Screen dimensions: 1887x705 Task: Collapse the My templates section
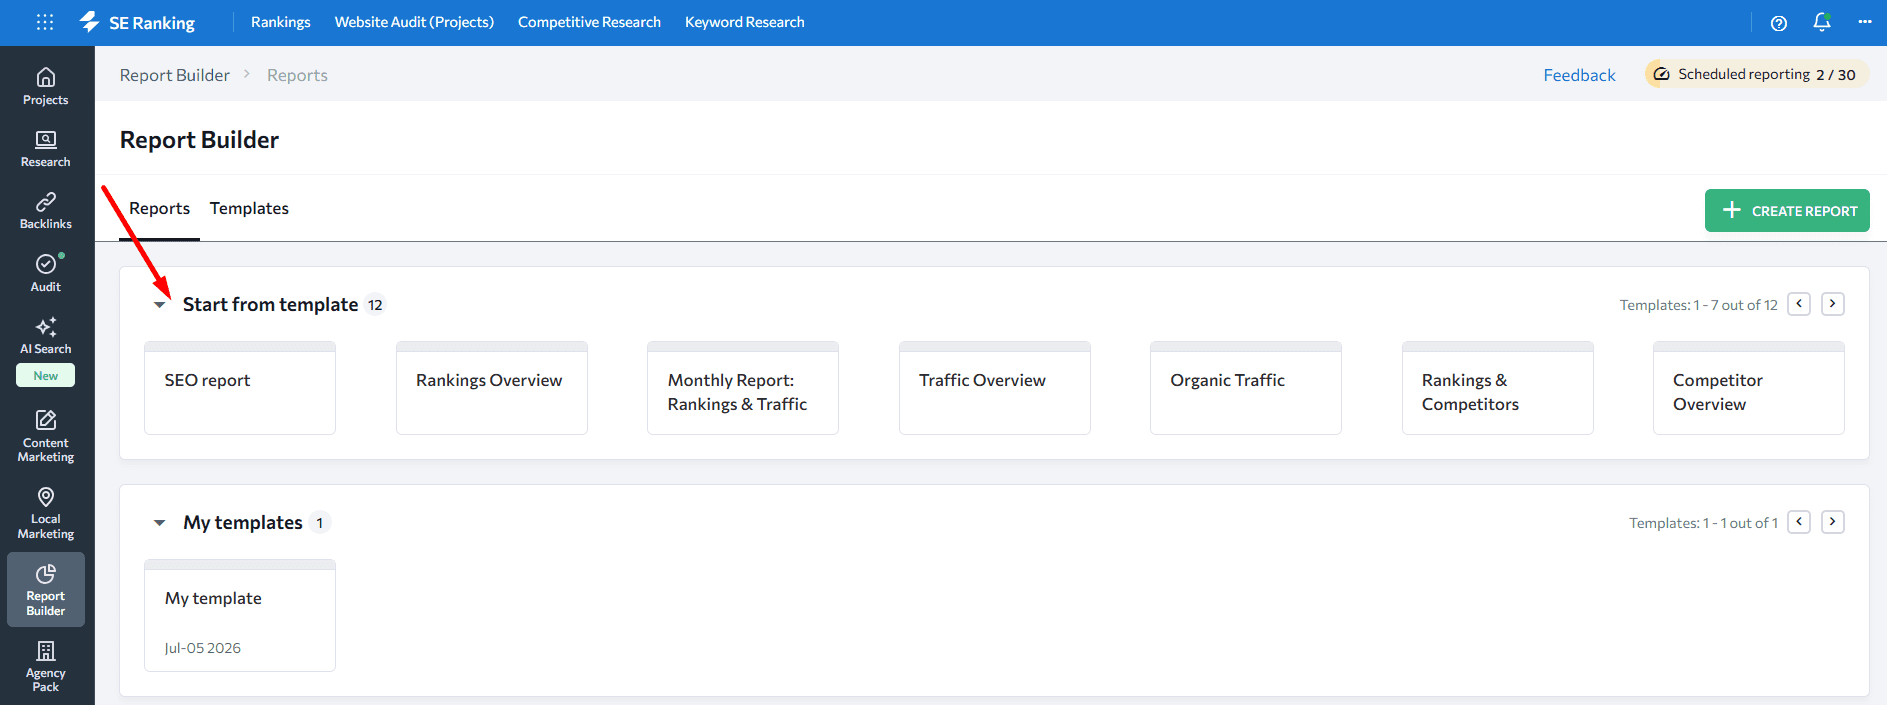click(x=160, y=522)
